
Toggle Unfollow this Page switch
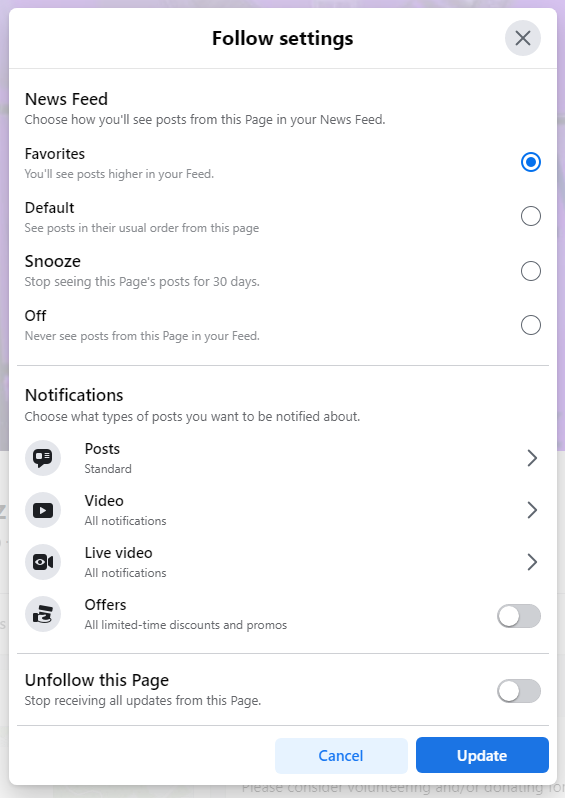tap(519, 691)
